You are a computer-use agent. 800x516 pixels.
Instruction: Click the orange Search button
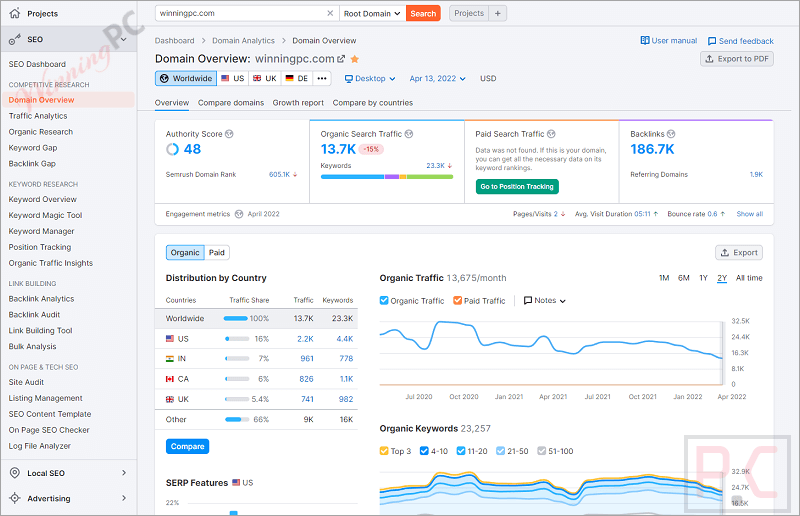[x=423, y=13]
